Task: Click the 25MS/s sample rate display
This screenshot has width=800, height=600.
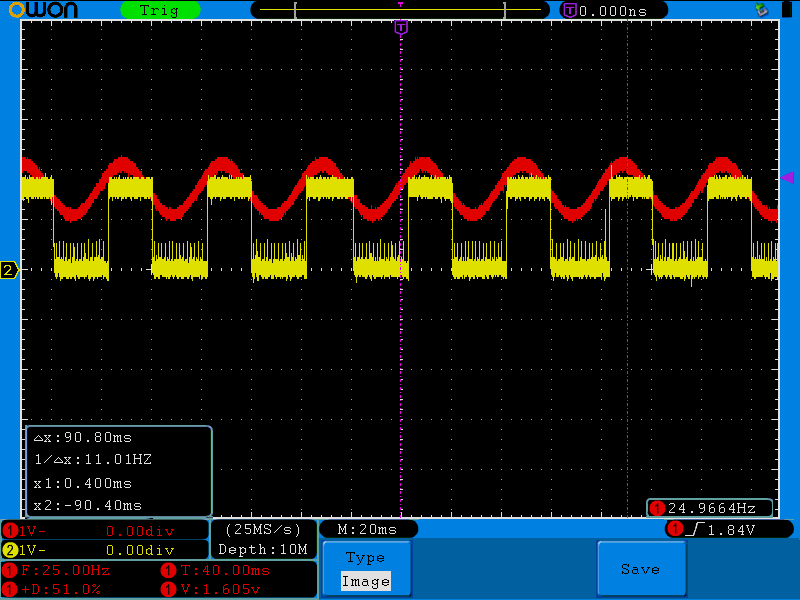Action: tap(263, 530)
